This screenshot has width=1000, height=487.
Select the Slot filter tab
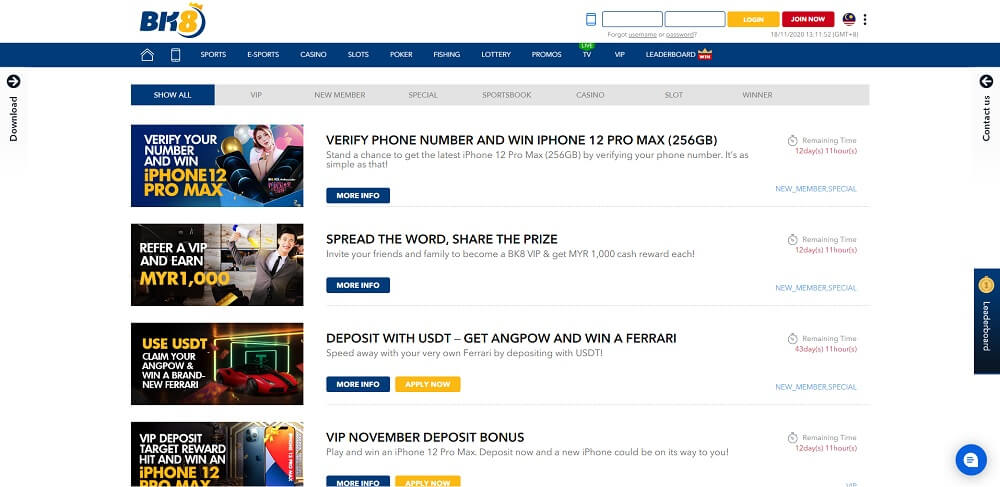(673, 95)
